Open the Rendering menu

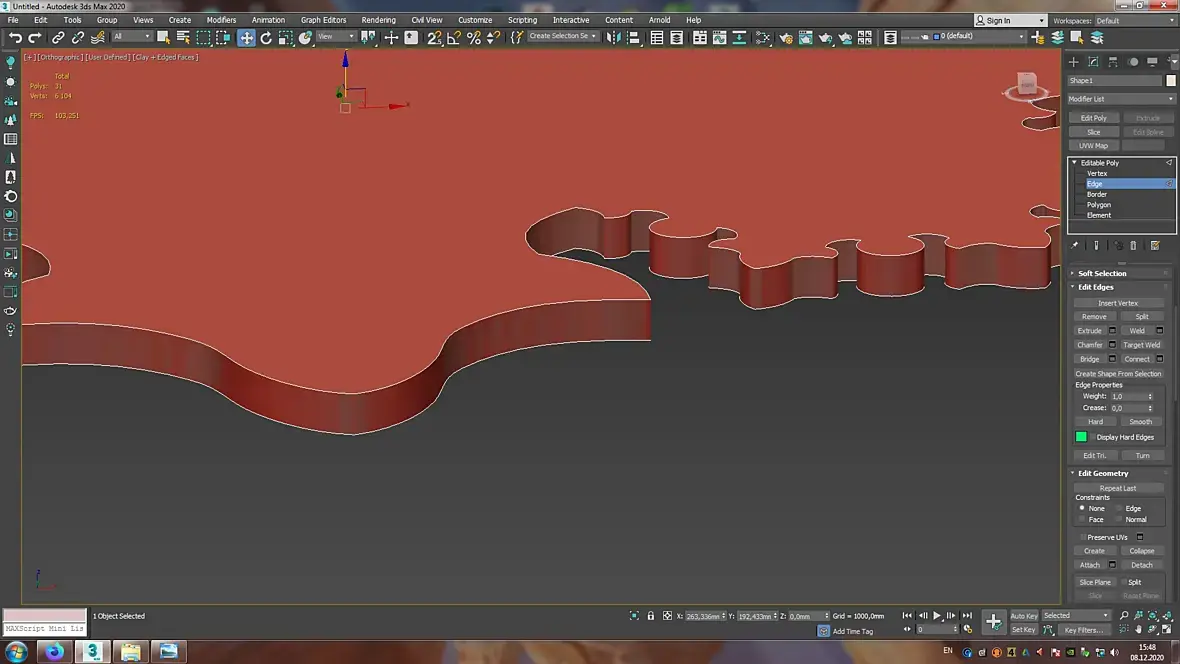(x=378, y=20)
